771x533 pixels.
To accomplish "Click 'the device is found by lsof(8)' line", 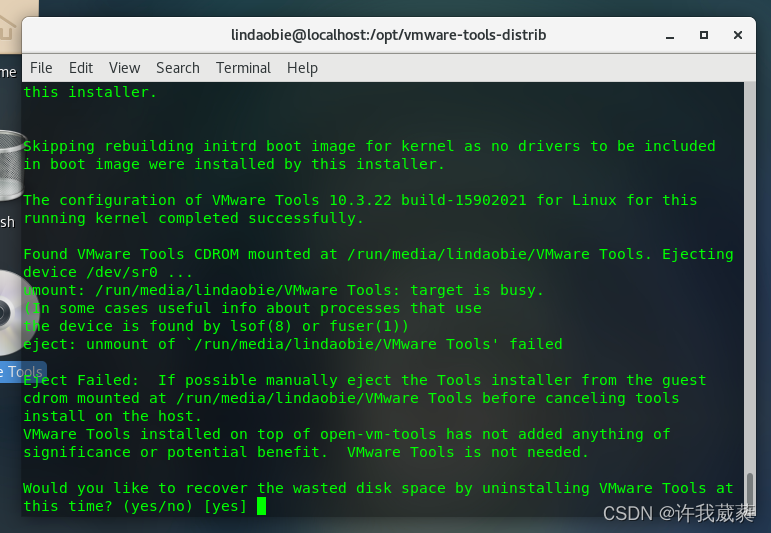I will tap(216, 326).
